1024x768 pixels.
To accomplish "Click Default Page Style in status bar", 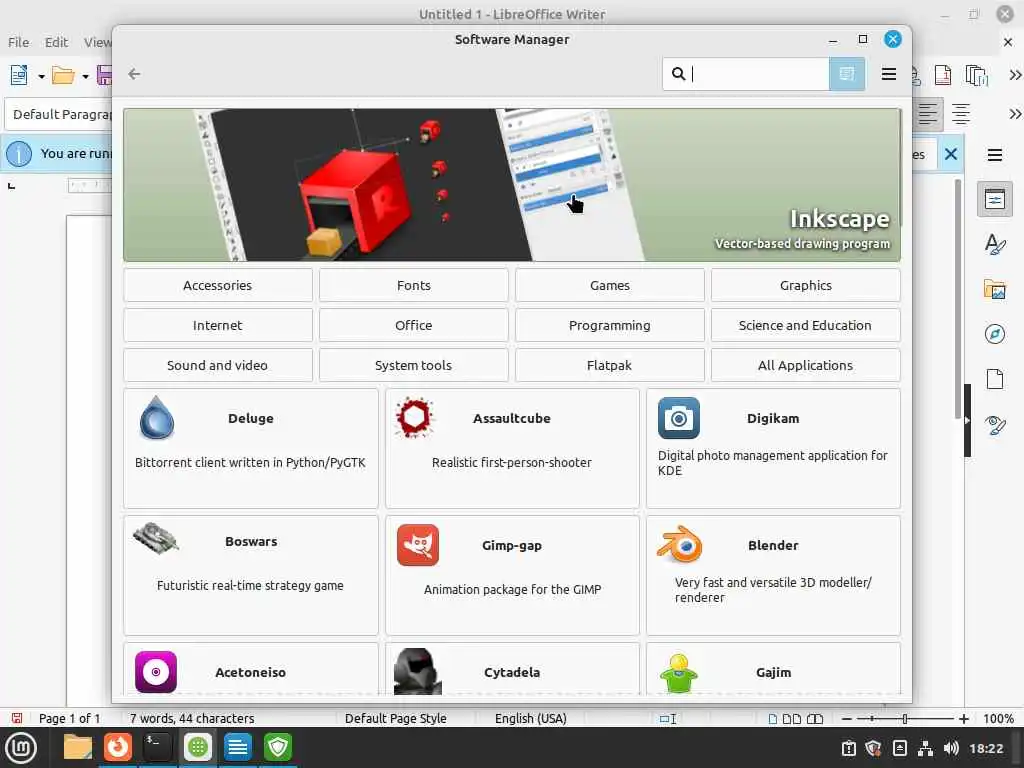I will [396, 718].
